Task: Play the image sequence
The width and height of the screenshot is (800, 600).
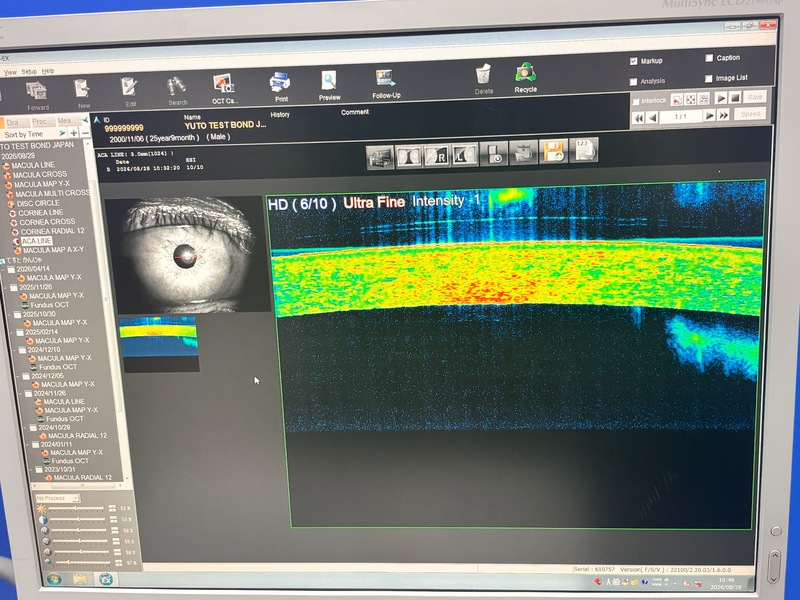Action: pos(720,98)
